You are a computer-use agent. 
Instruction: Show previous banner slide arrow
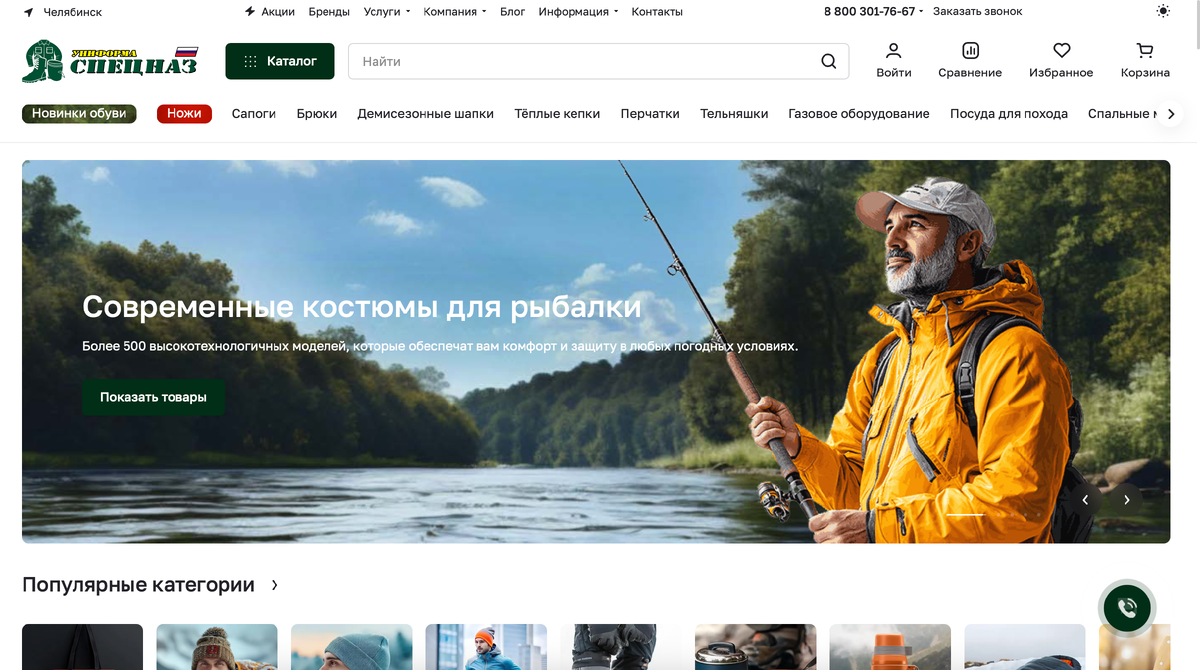1085,500
